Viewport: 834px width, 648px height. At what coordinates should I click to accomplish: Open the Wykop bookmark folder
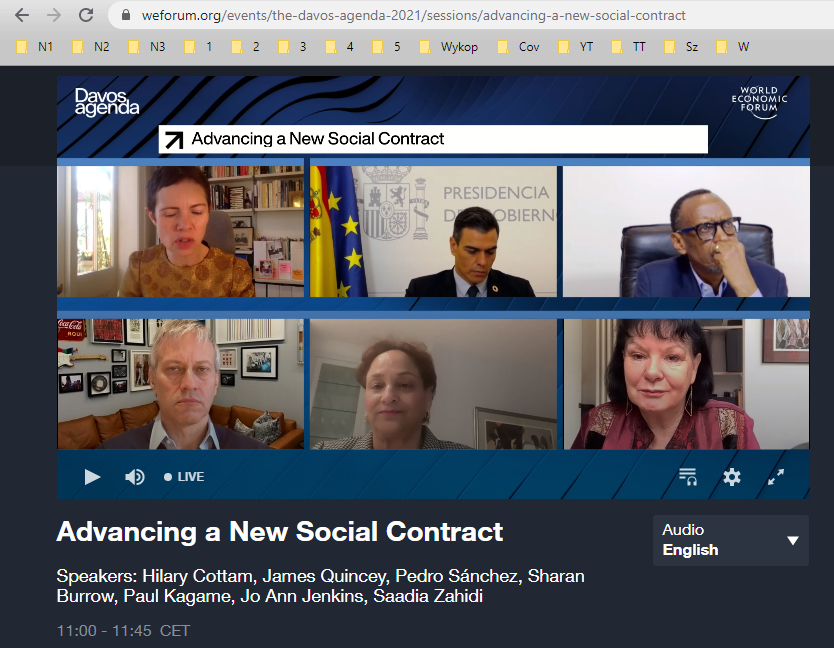pyautogui.click(x=448, y=47)
